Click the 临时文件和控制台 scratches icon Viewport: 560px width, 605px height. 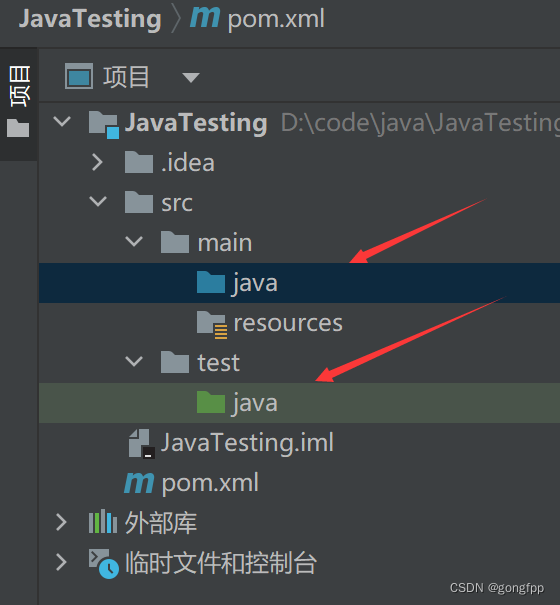tap(103, 564)
